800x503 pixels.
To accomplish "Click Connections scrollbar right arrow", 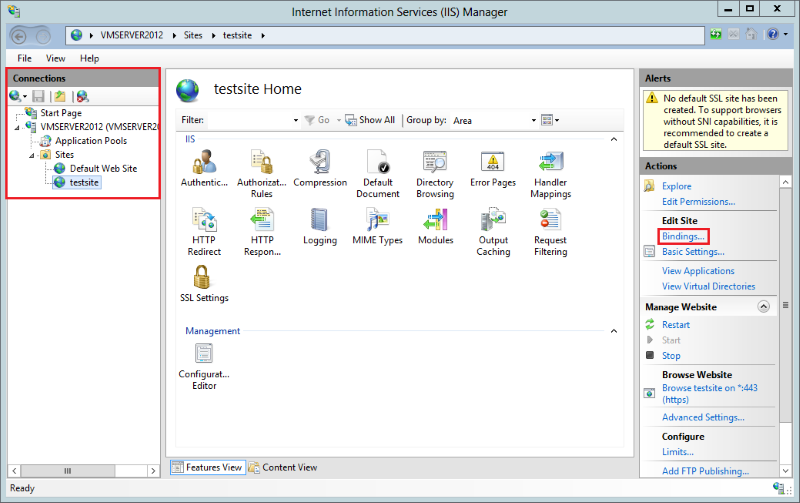I will (153, 471).
